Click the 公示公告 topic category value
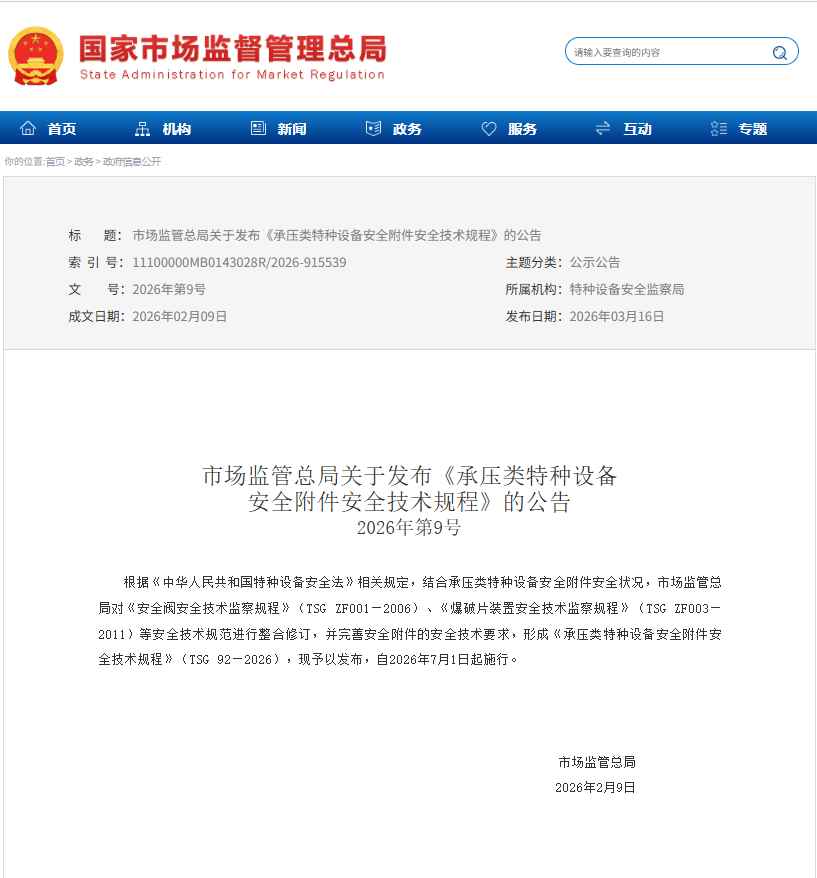Viewport: 817px width, 878px height. 595,262
